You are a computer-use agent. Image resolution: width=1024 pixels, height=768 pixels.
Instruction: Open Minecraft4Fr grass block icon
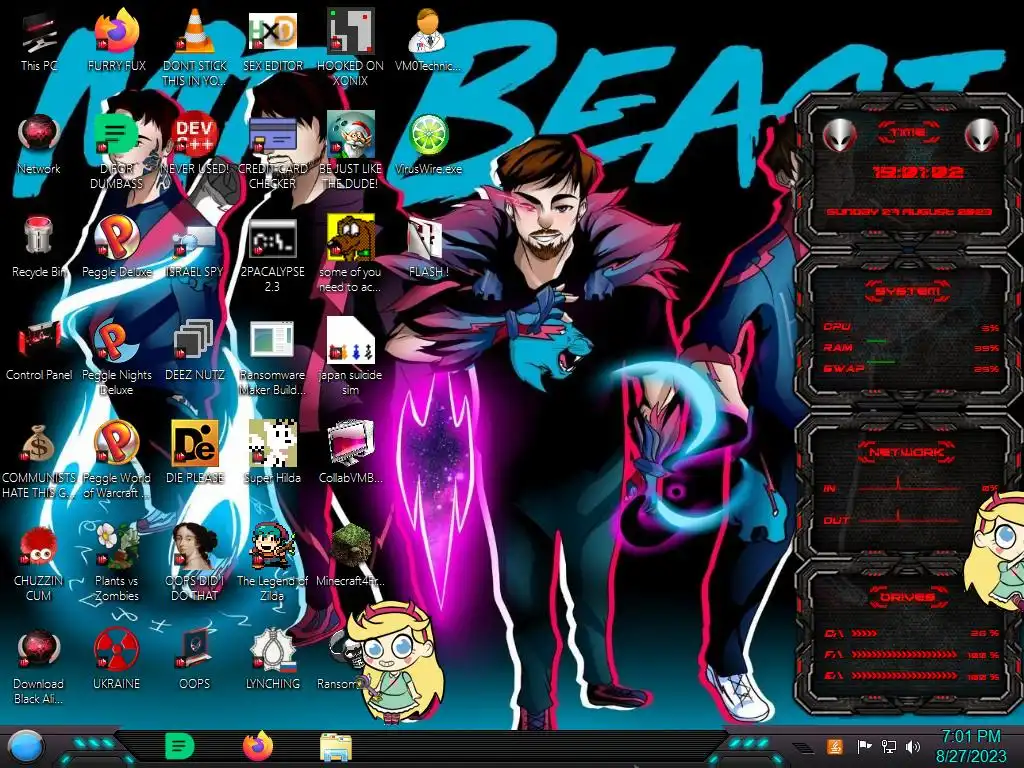(x=350, y=556)
